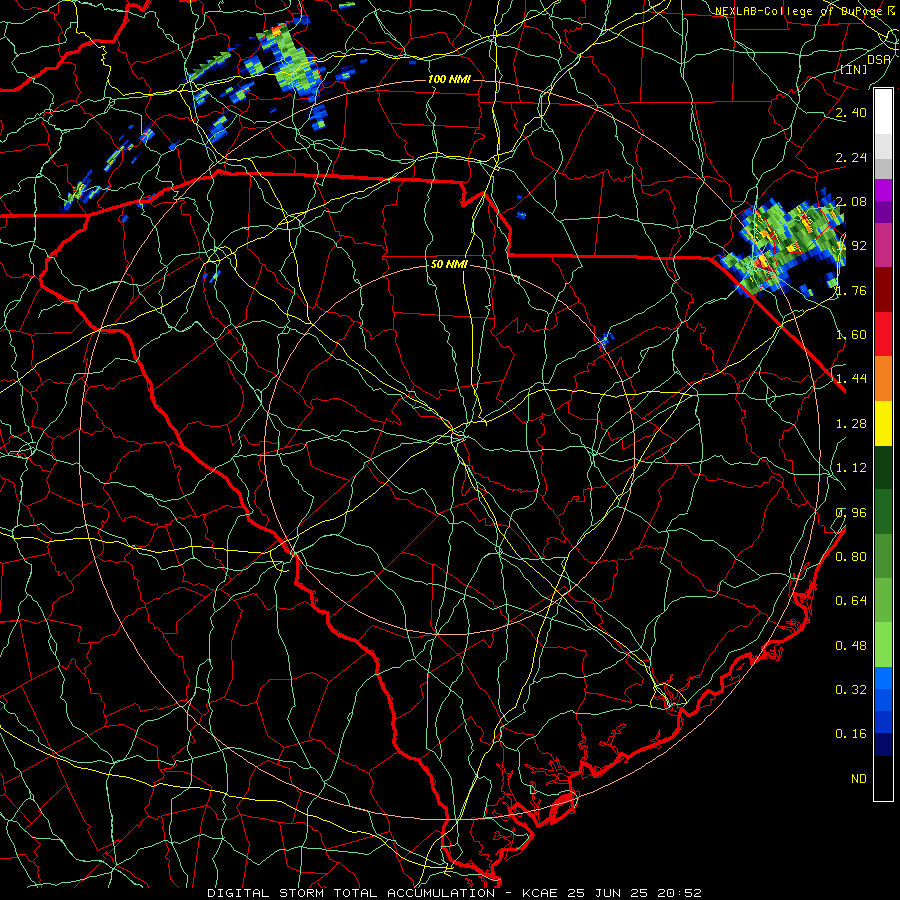The image size is (900, 900).
Task: Click the "1.12" legend value
Action: click(851, 468)
